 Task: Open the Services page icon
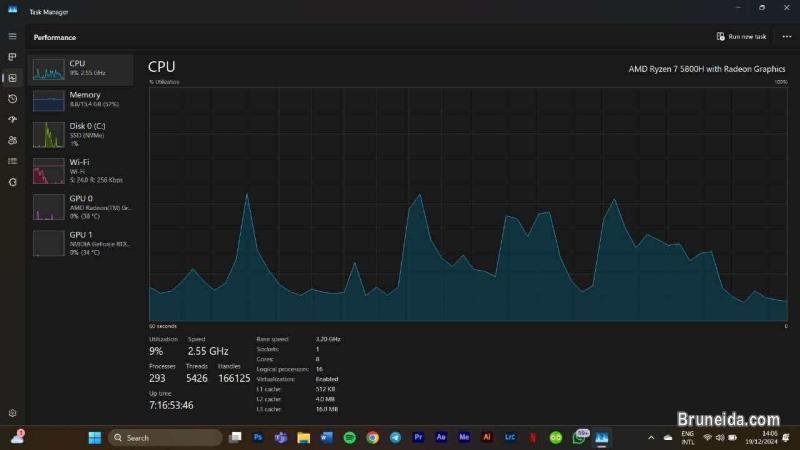[x=13, y=182]
